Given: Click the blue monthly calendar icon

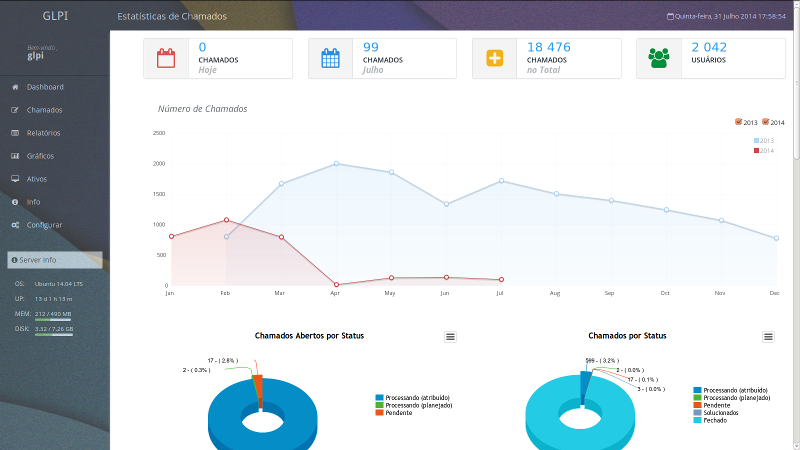Looking at the screenshot, I should tap(331, 58).
